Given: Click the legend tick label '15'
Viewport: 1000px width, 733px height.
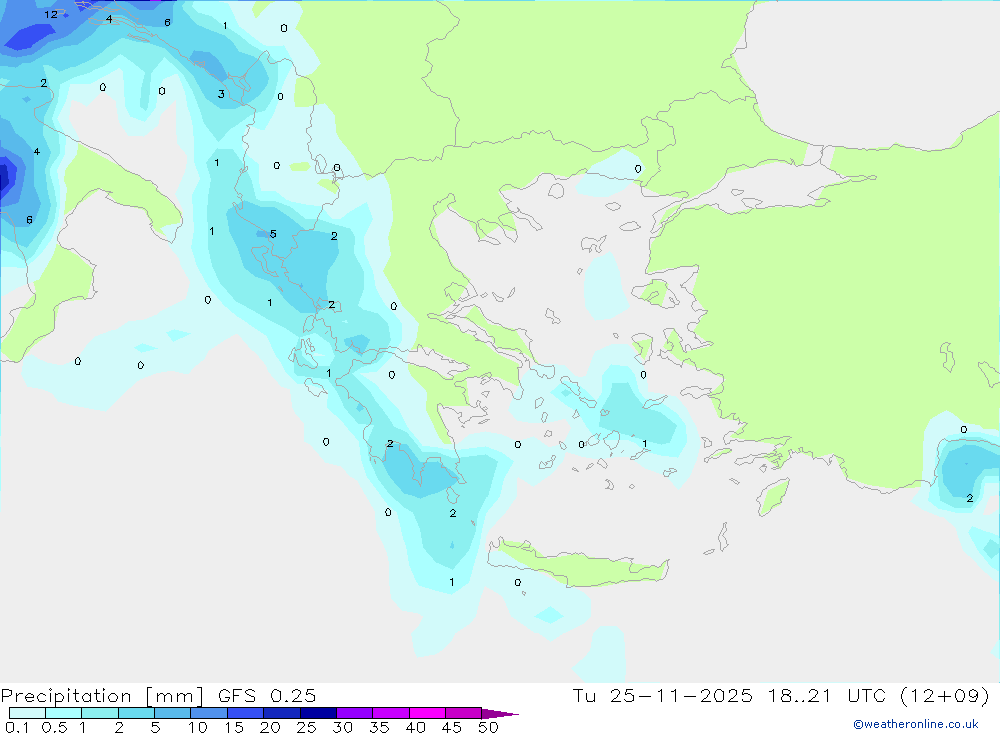Looking at the screenshot, I should (234, 727).
